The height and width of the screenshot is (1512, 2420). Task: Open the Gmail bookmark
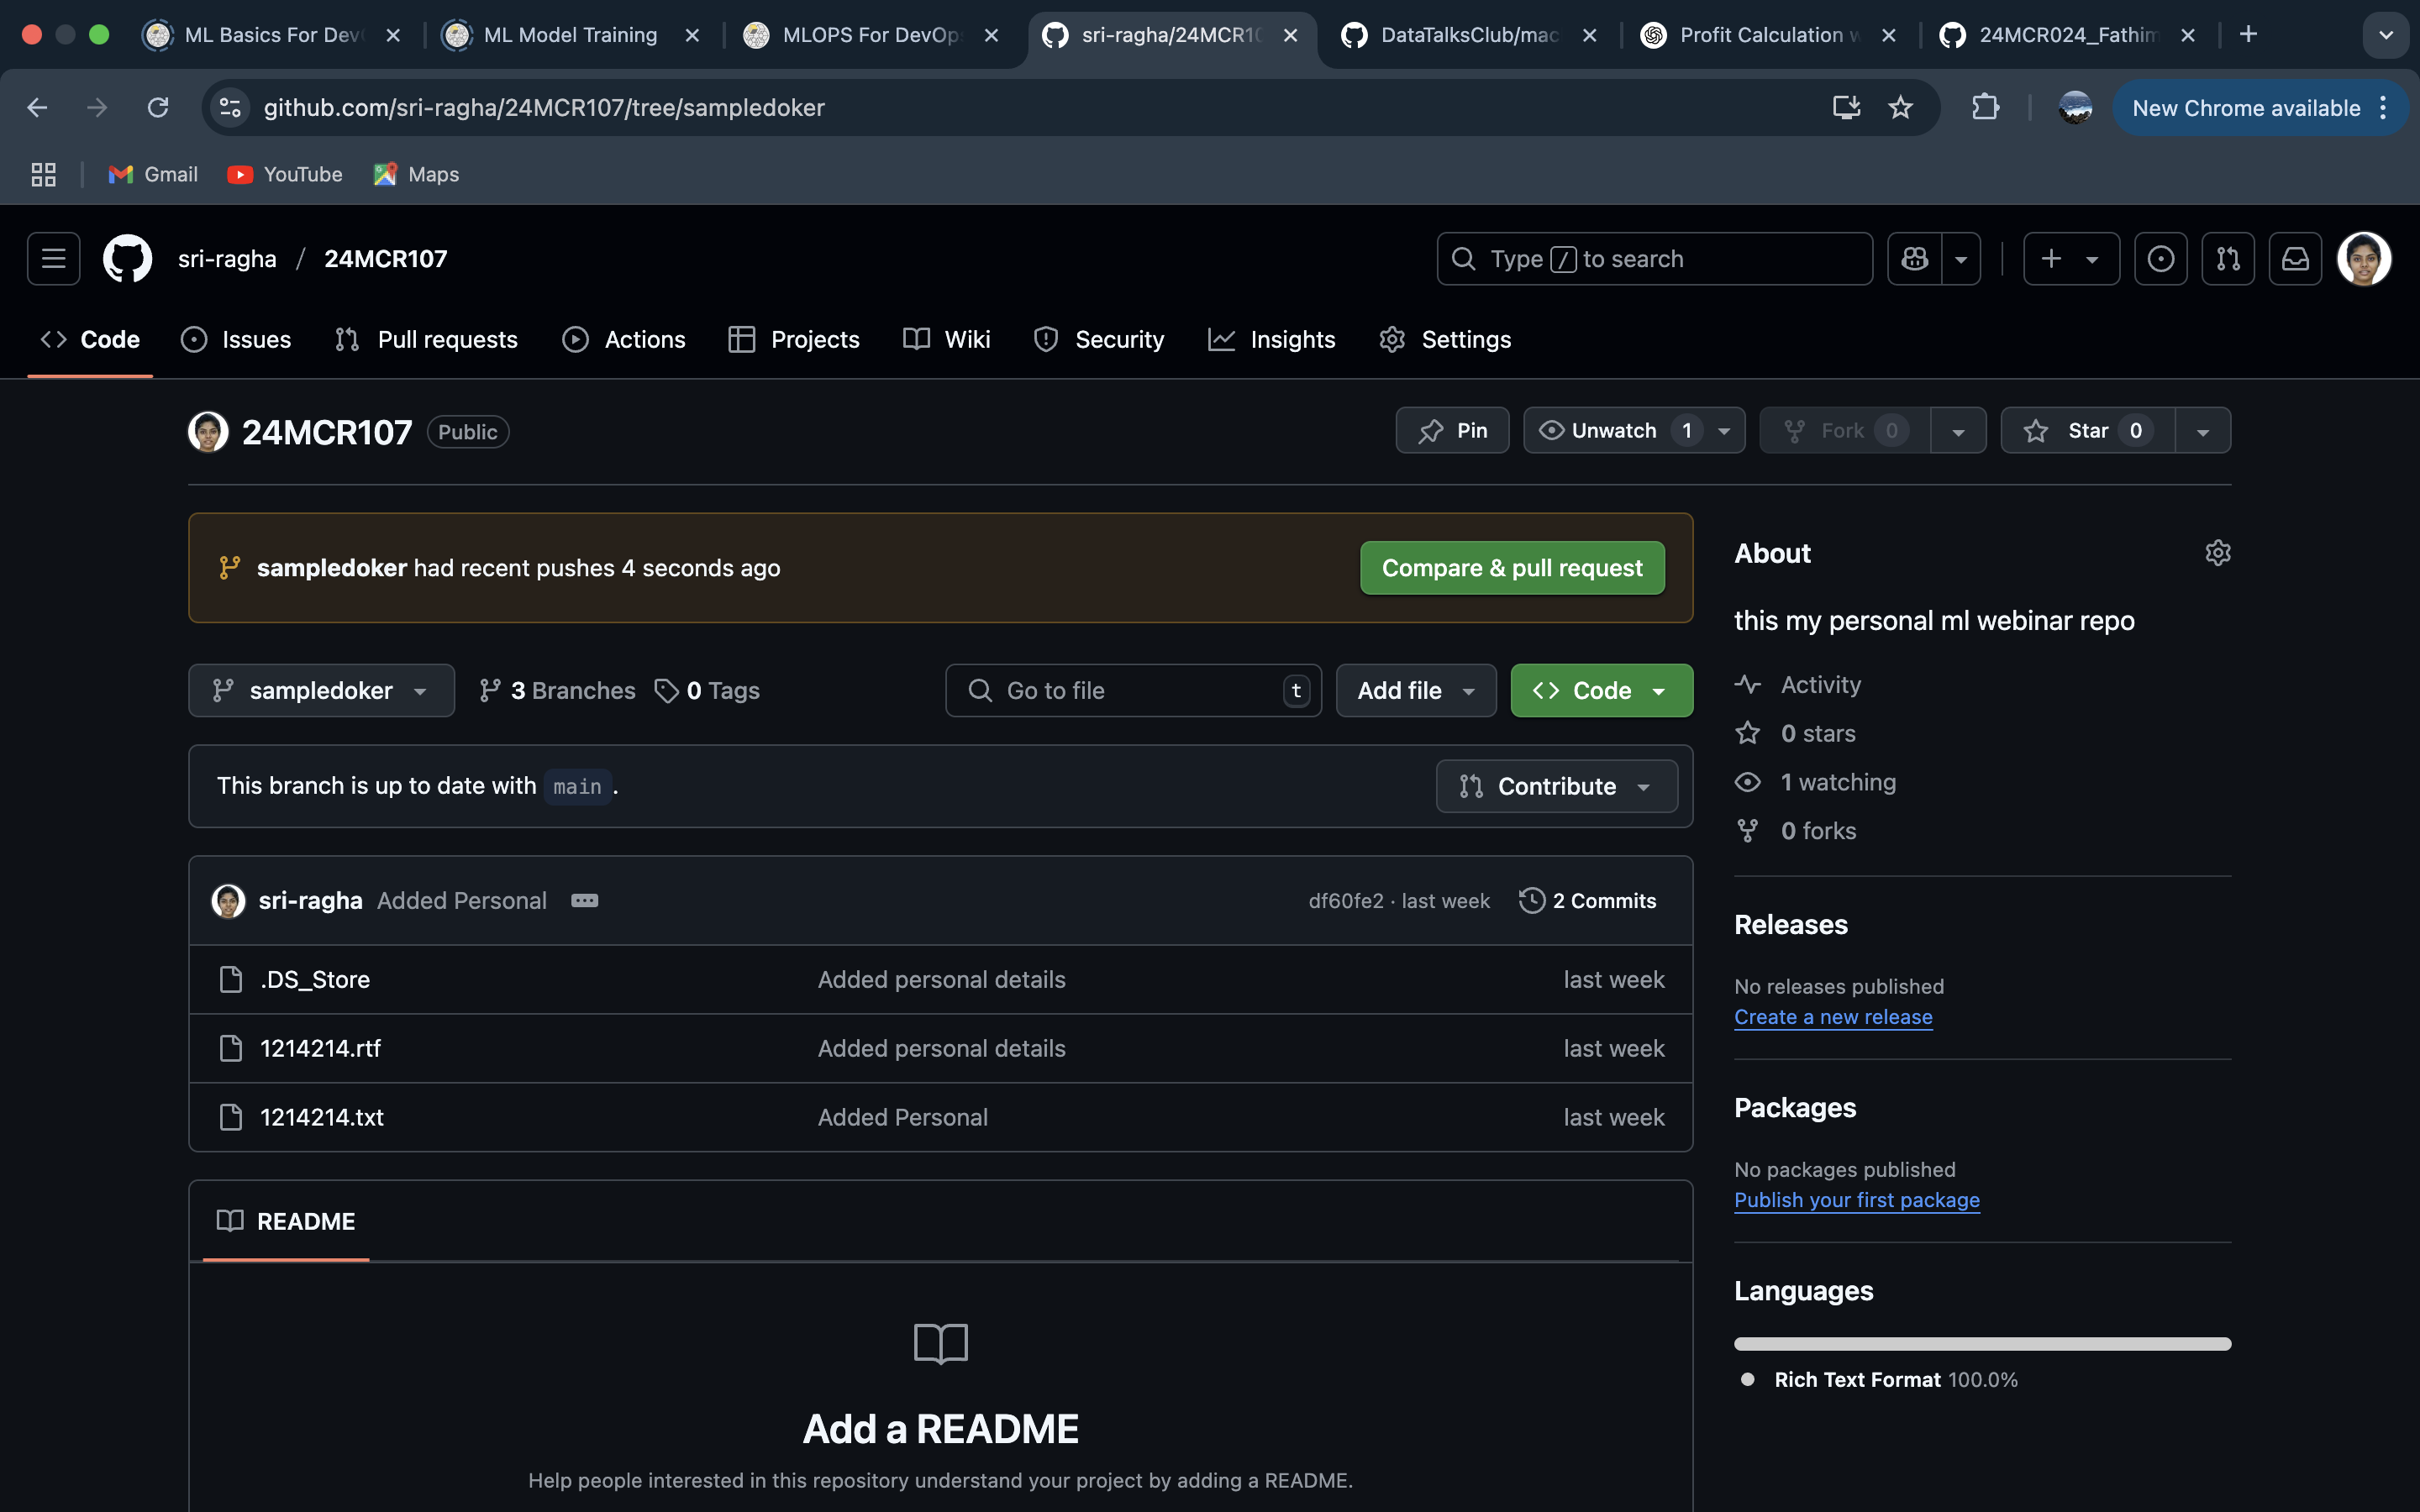(153, 175)
